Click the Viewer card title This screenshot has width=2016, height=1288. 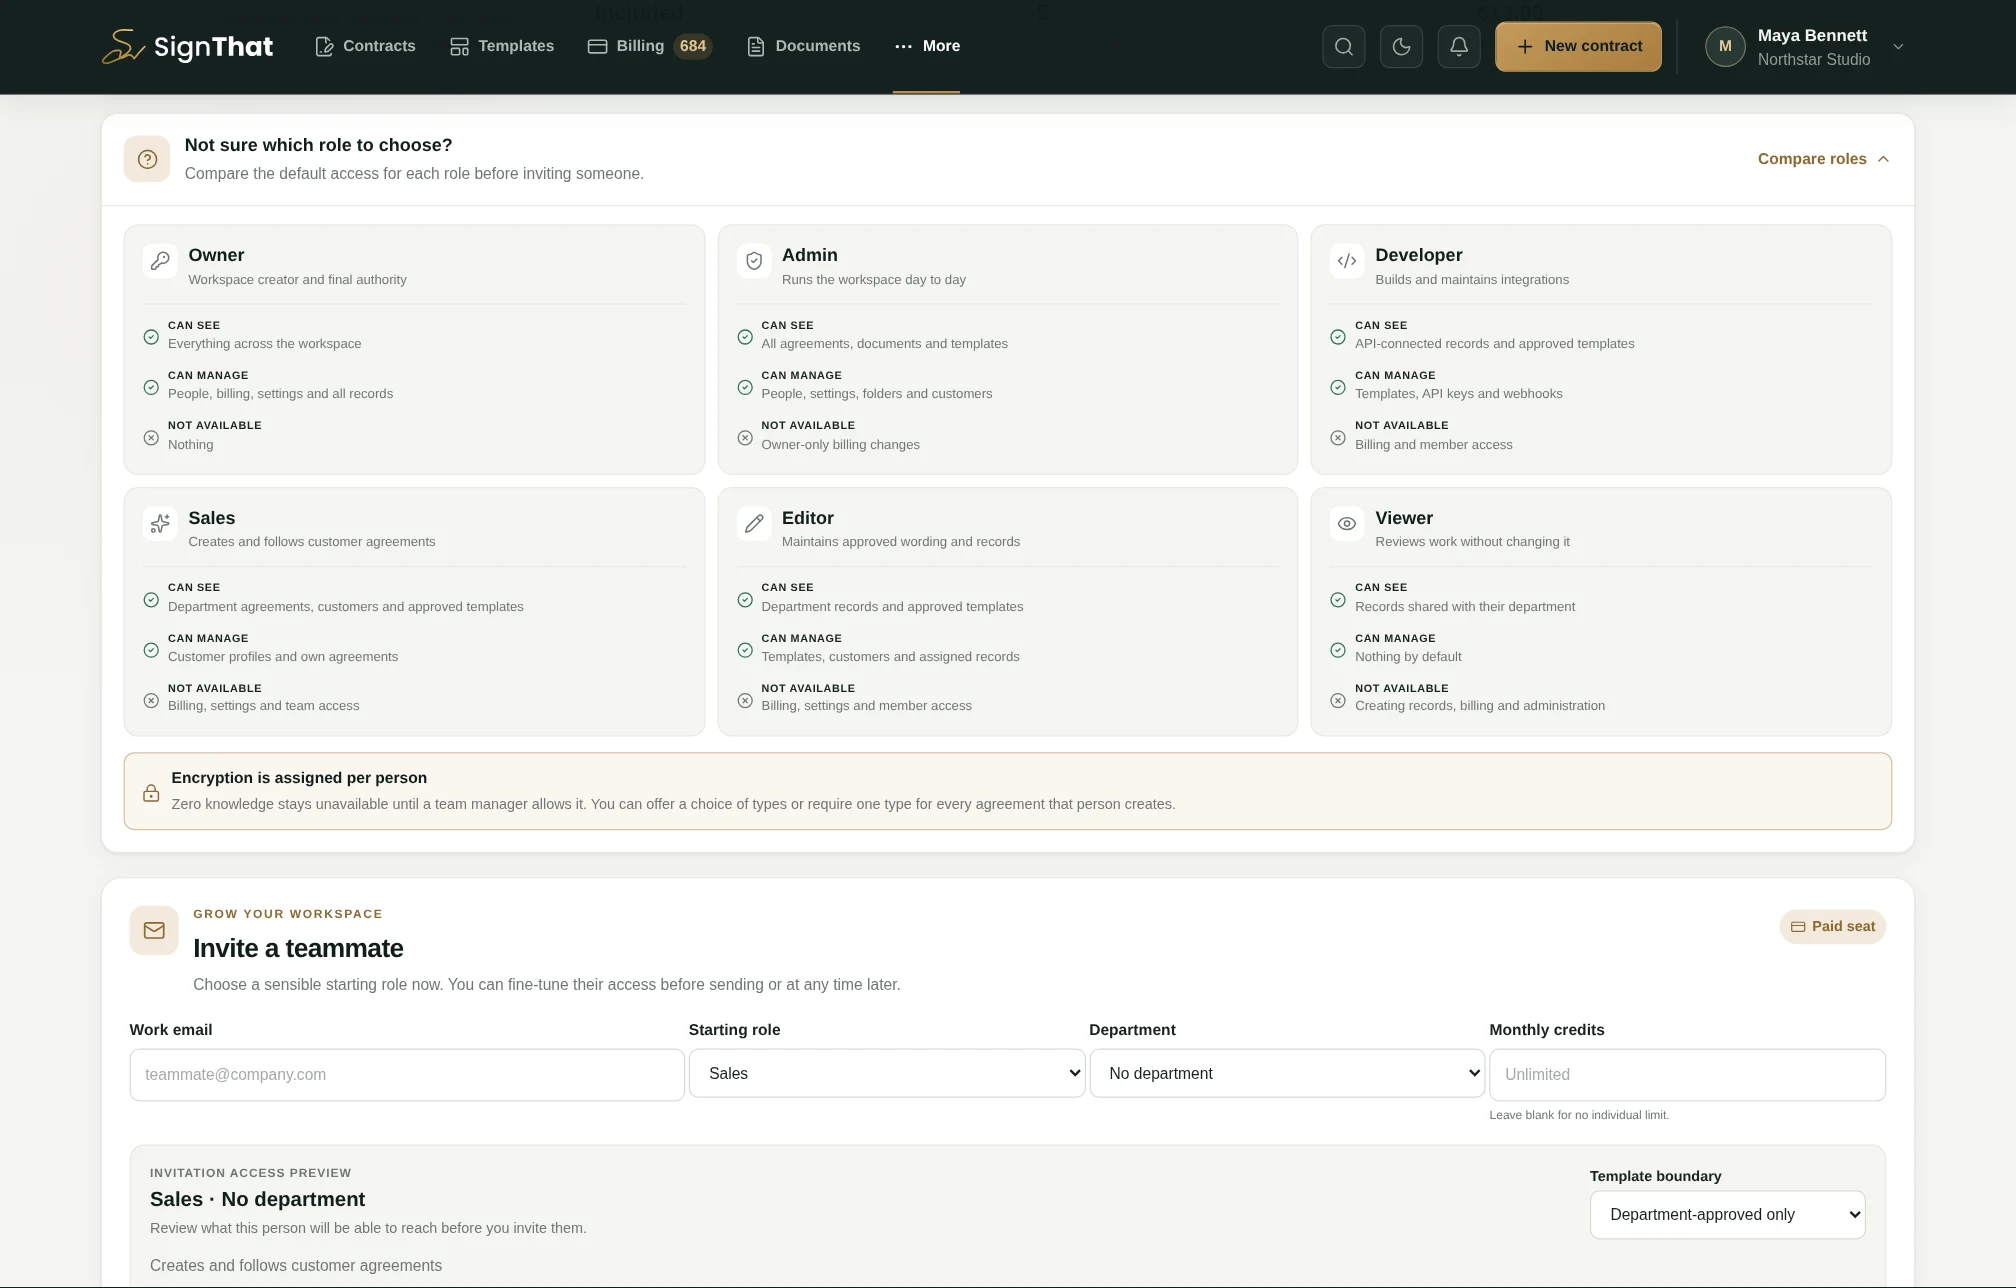point(1403,518)
